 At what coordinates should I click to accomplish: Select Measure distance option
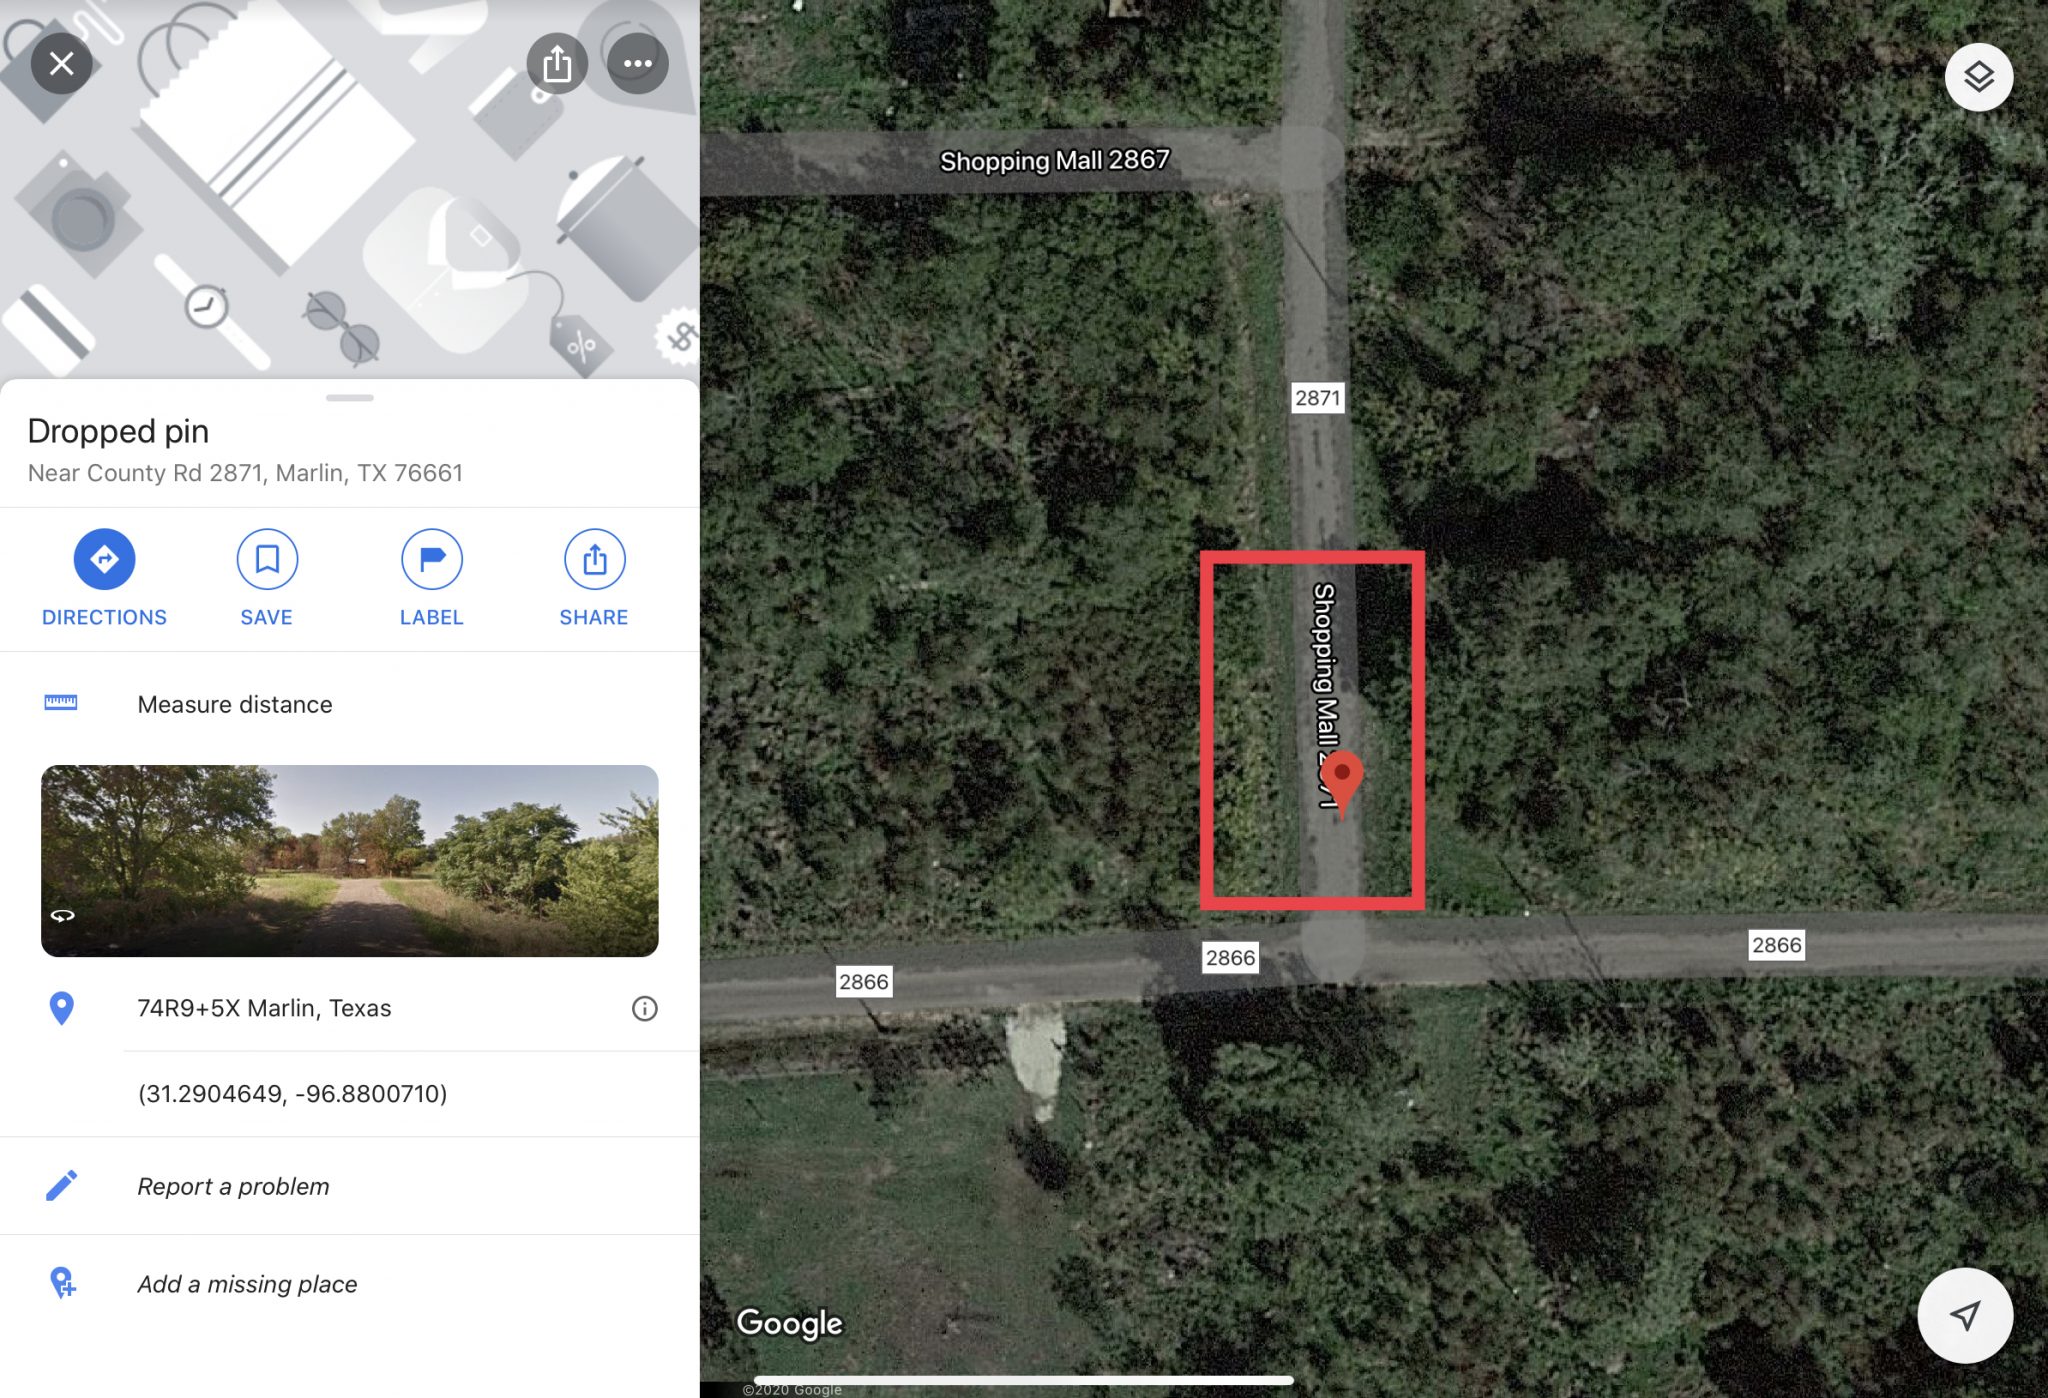[x=349, y=704]
